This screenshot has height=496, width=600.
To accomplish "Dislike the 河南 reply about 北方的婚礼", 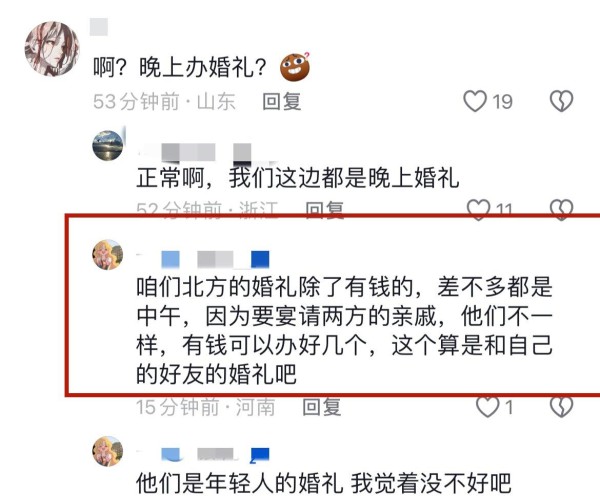I will point(561,407).
